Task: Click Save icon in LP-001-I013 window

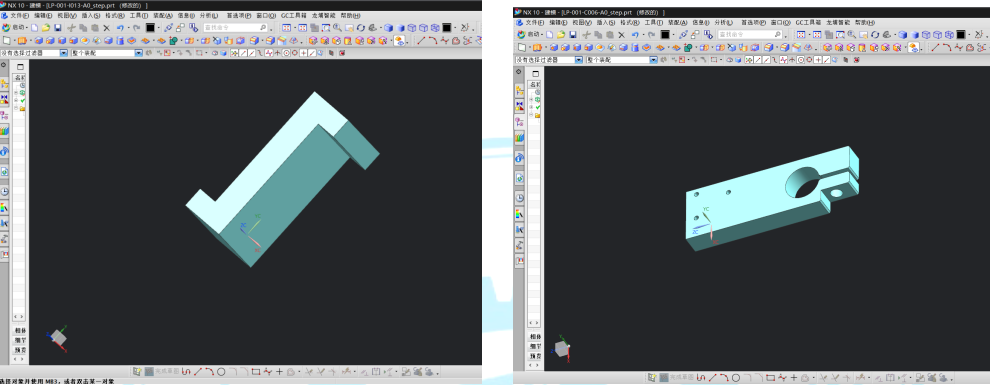Action: [x=58, y=28]
